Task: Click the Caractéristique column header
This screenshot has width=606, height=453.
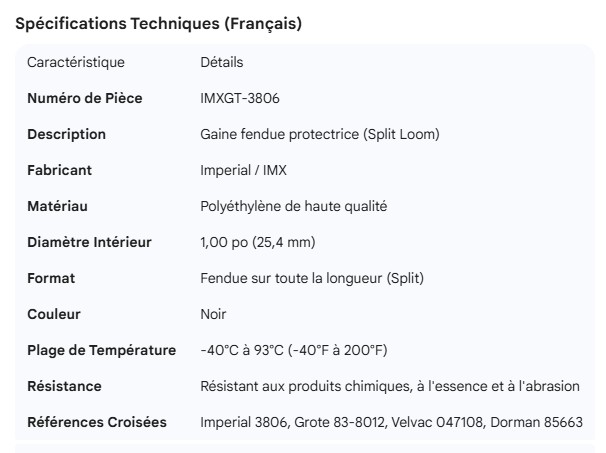Action: (76, 63)
